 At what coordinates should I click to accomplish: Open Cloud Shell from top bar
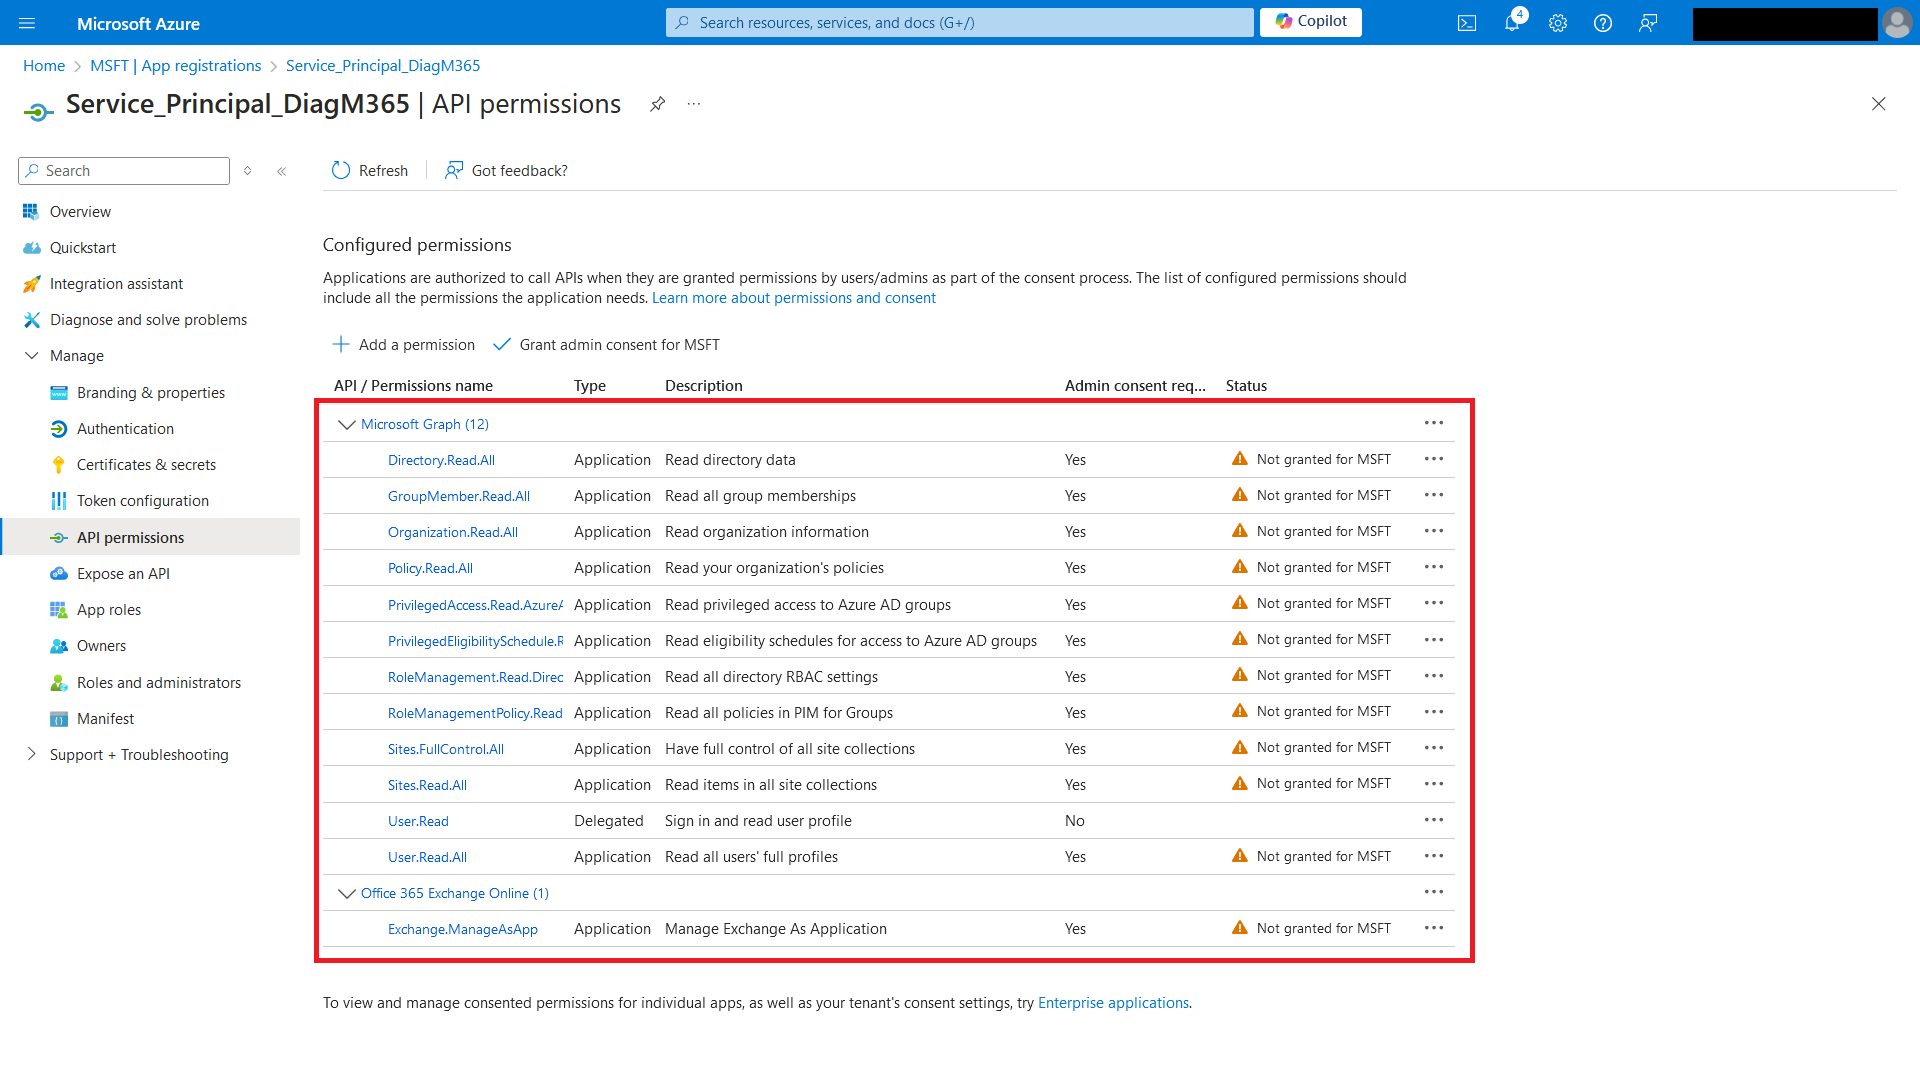[1466, 23]
